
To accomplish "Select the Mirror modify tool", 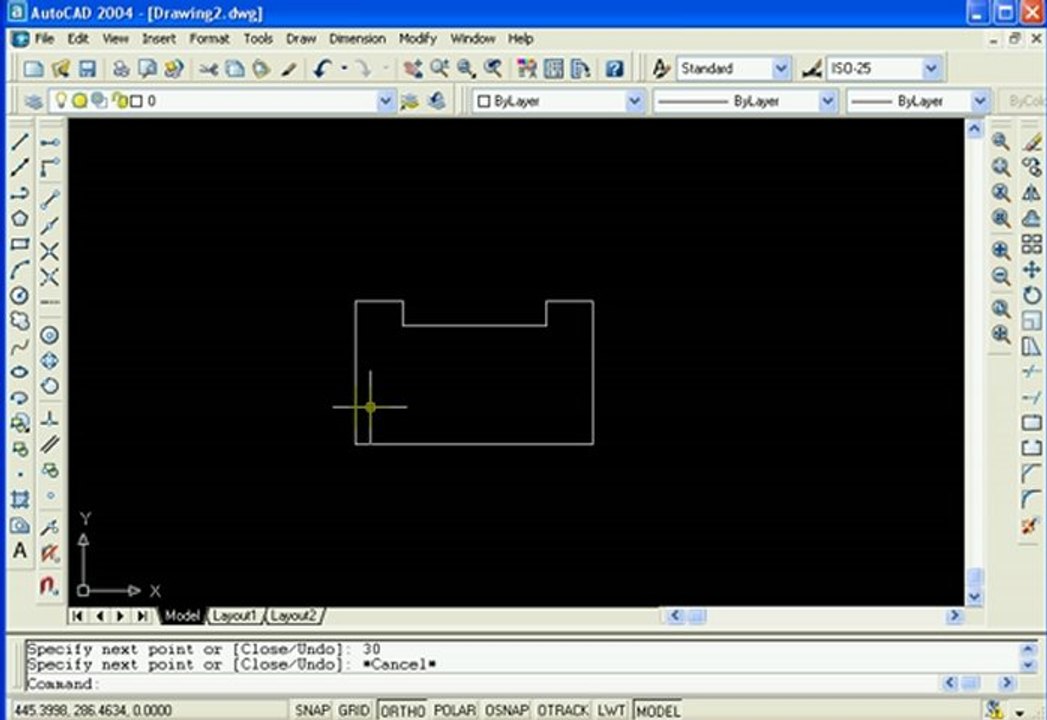I will [1032, 192].
